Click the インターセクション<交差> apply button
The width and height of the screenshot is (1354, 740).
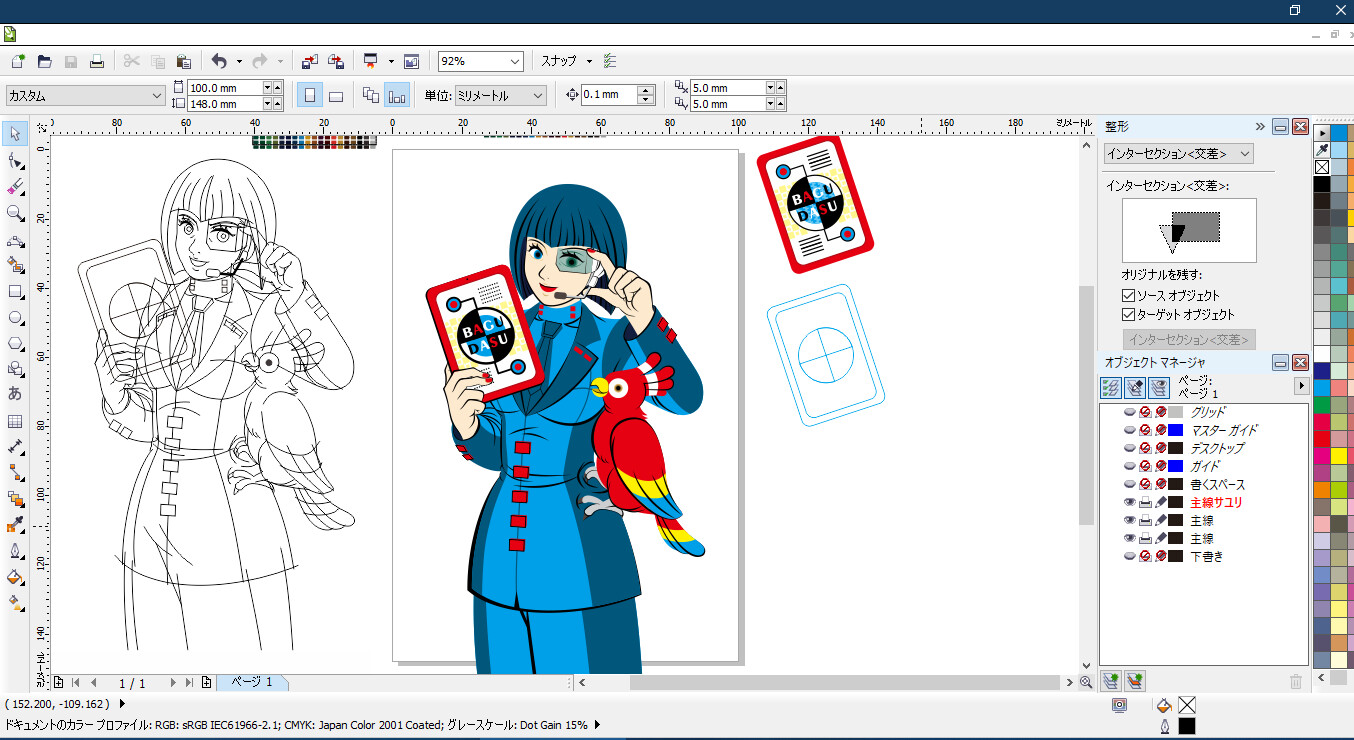click(1189, 339)
